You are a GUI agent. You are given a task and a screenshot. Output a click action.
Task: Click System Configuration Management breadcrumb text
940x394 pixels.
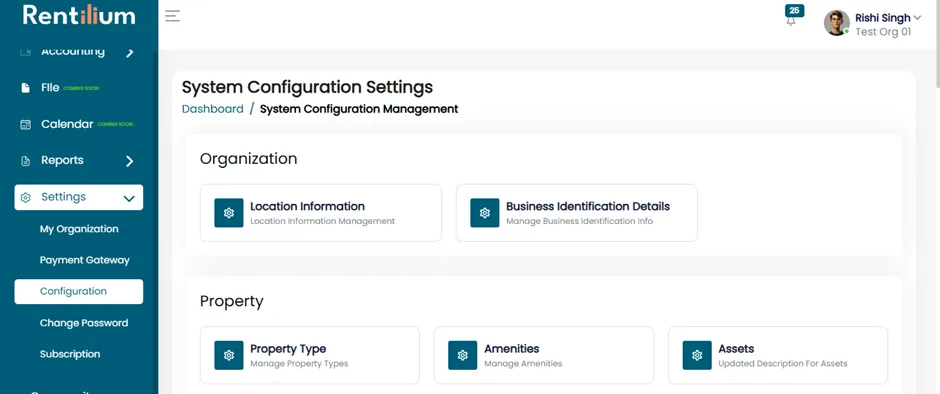(359, 109)
